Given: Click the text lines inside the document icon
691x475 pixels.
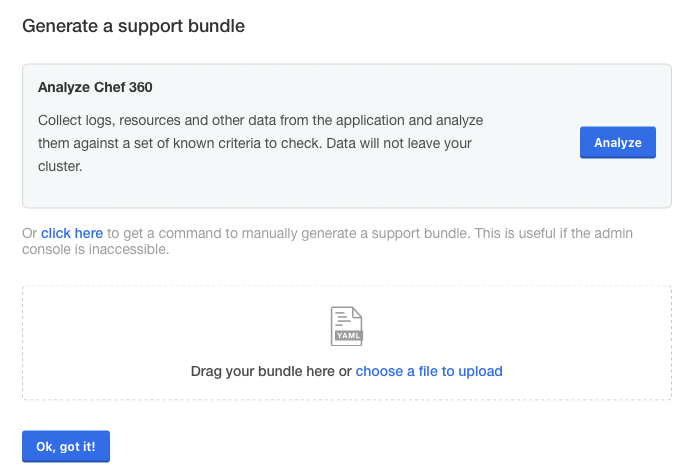Looking at the screenshot, I should click(x=343, y=320).
